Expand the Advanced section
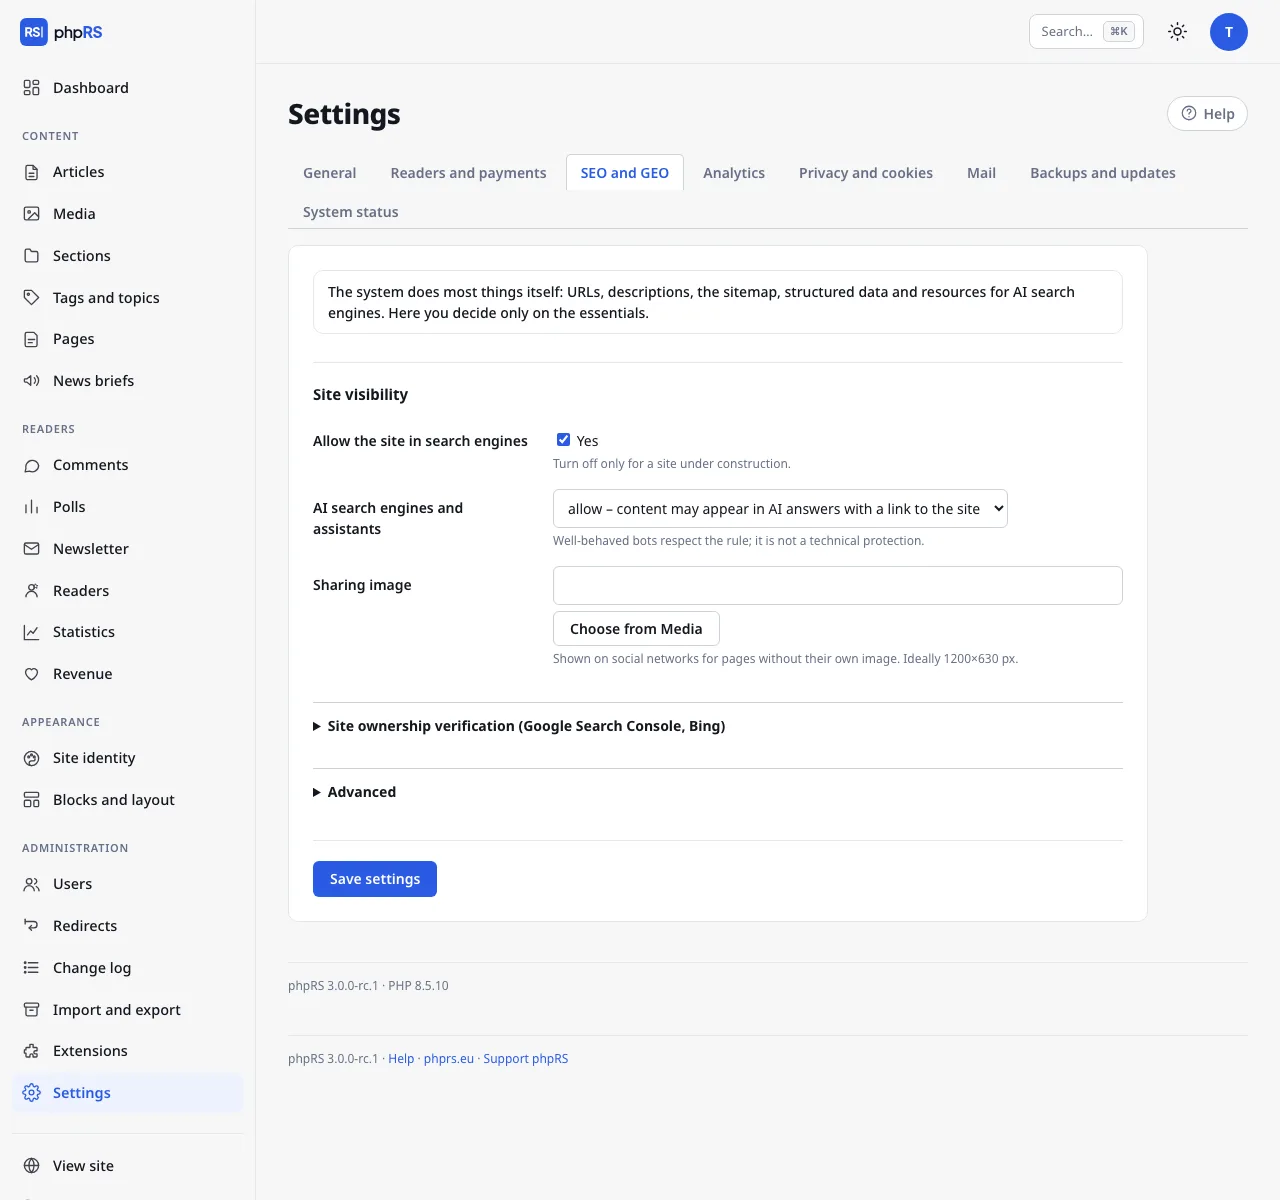 click(x=355, y=792)
